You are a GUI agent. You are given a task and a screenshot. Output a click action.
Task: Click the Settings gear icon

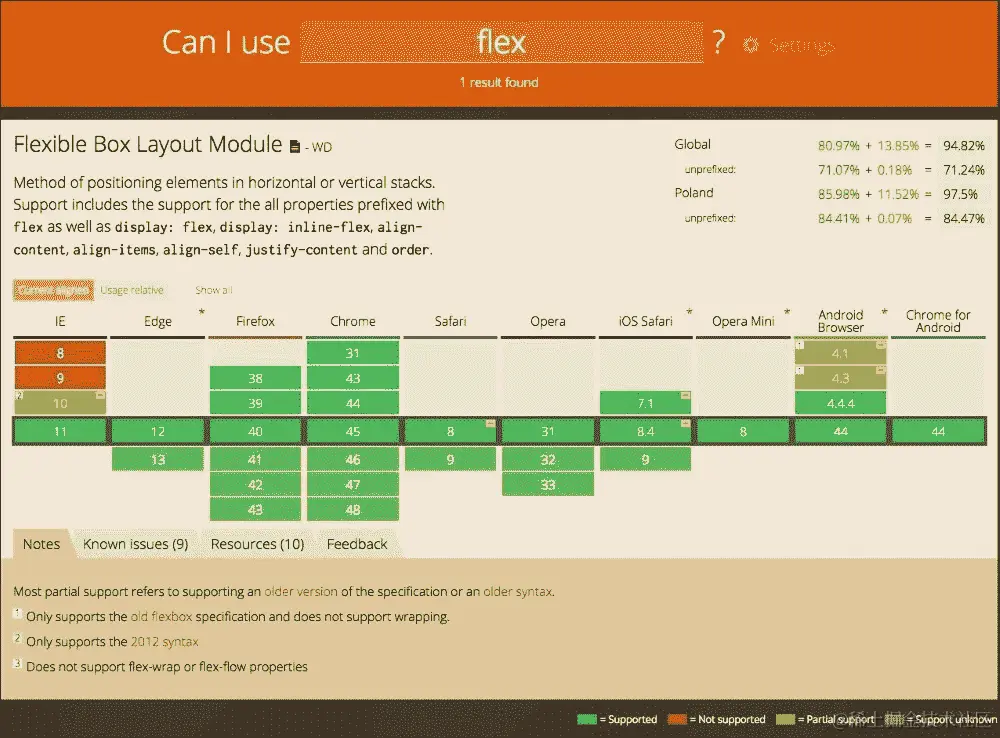[751, 45]
